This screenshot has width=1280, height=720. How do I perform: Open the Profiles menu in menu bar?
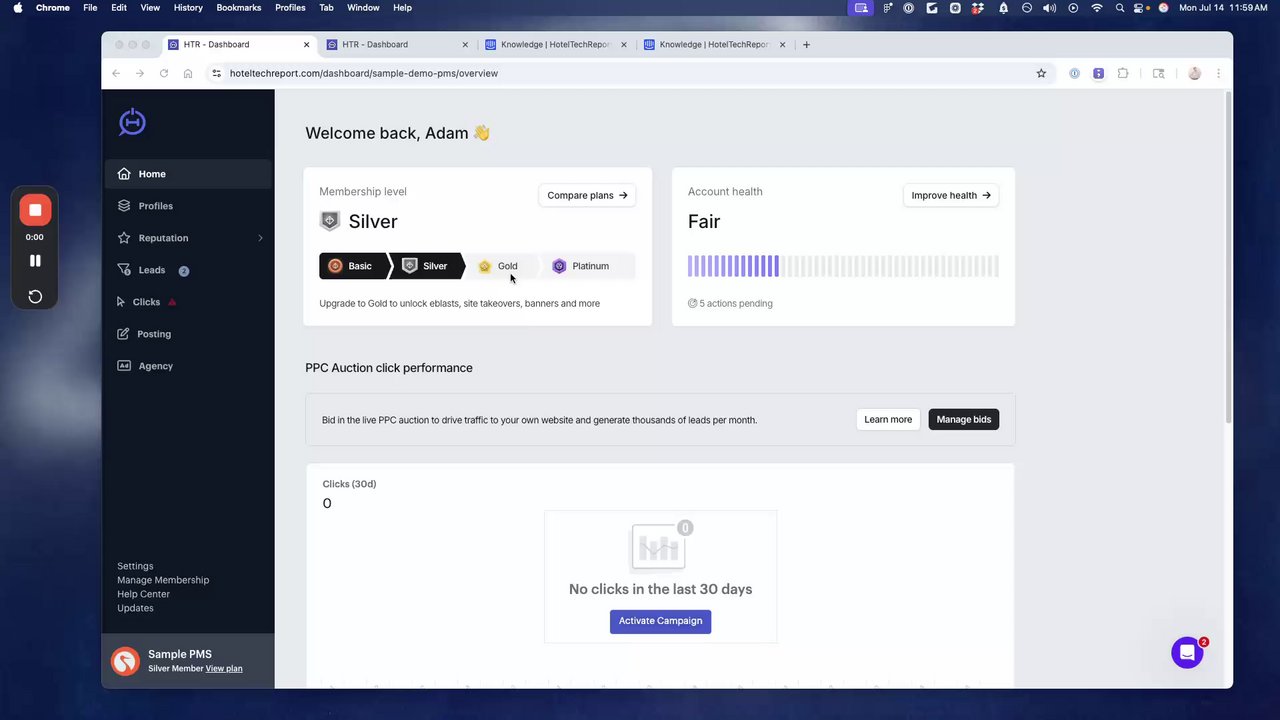(290, 7)
